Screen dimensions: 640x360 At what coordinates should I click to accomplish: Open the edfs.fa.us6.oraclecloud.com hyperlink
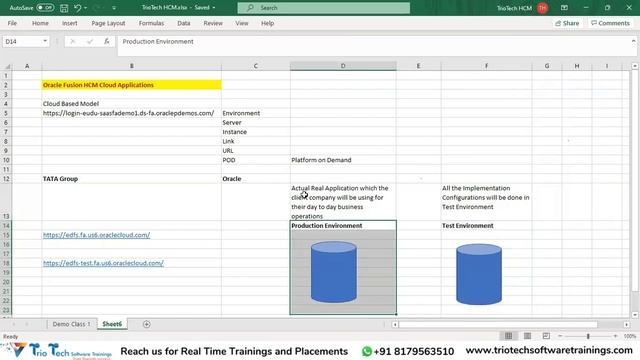pos(96,235)
